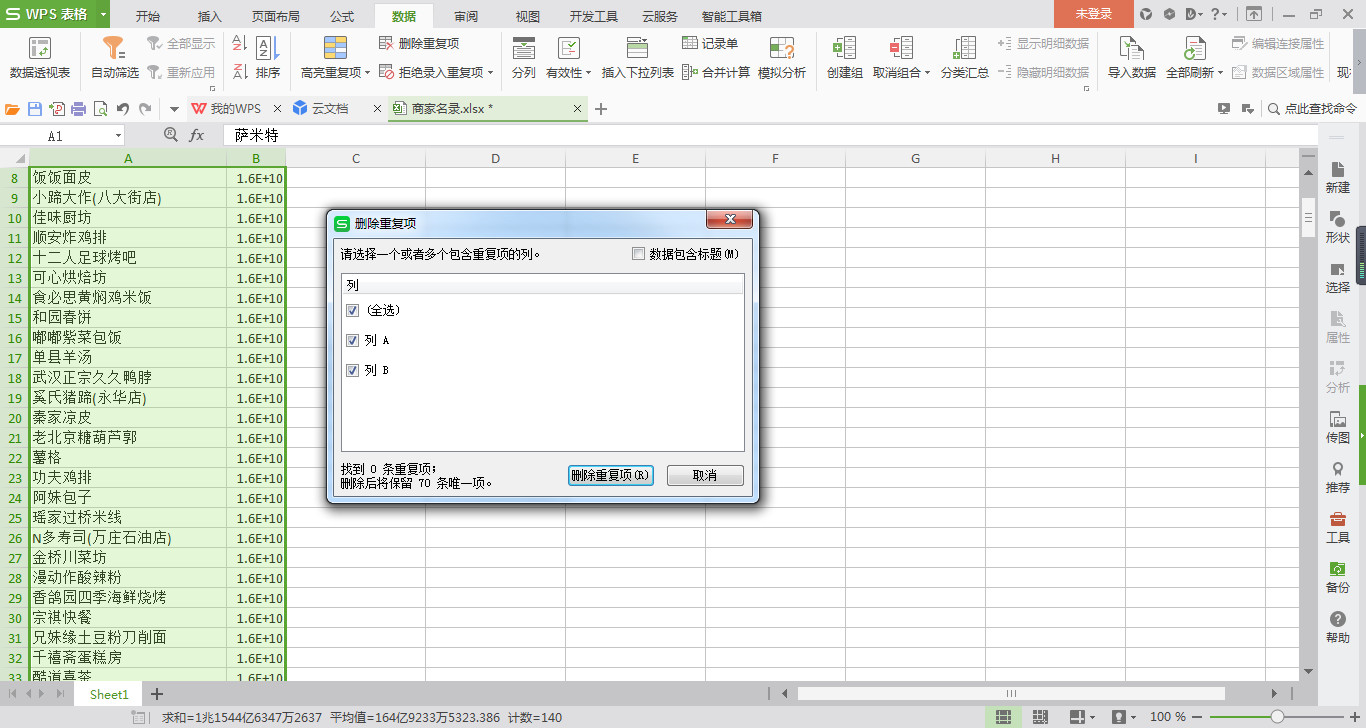Check 数据包含标题 checkbox in dialog
Screen dimensions: 1366x728
coord(639,254)
